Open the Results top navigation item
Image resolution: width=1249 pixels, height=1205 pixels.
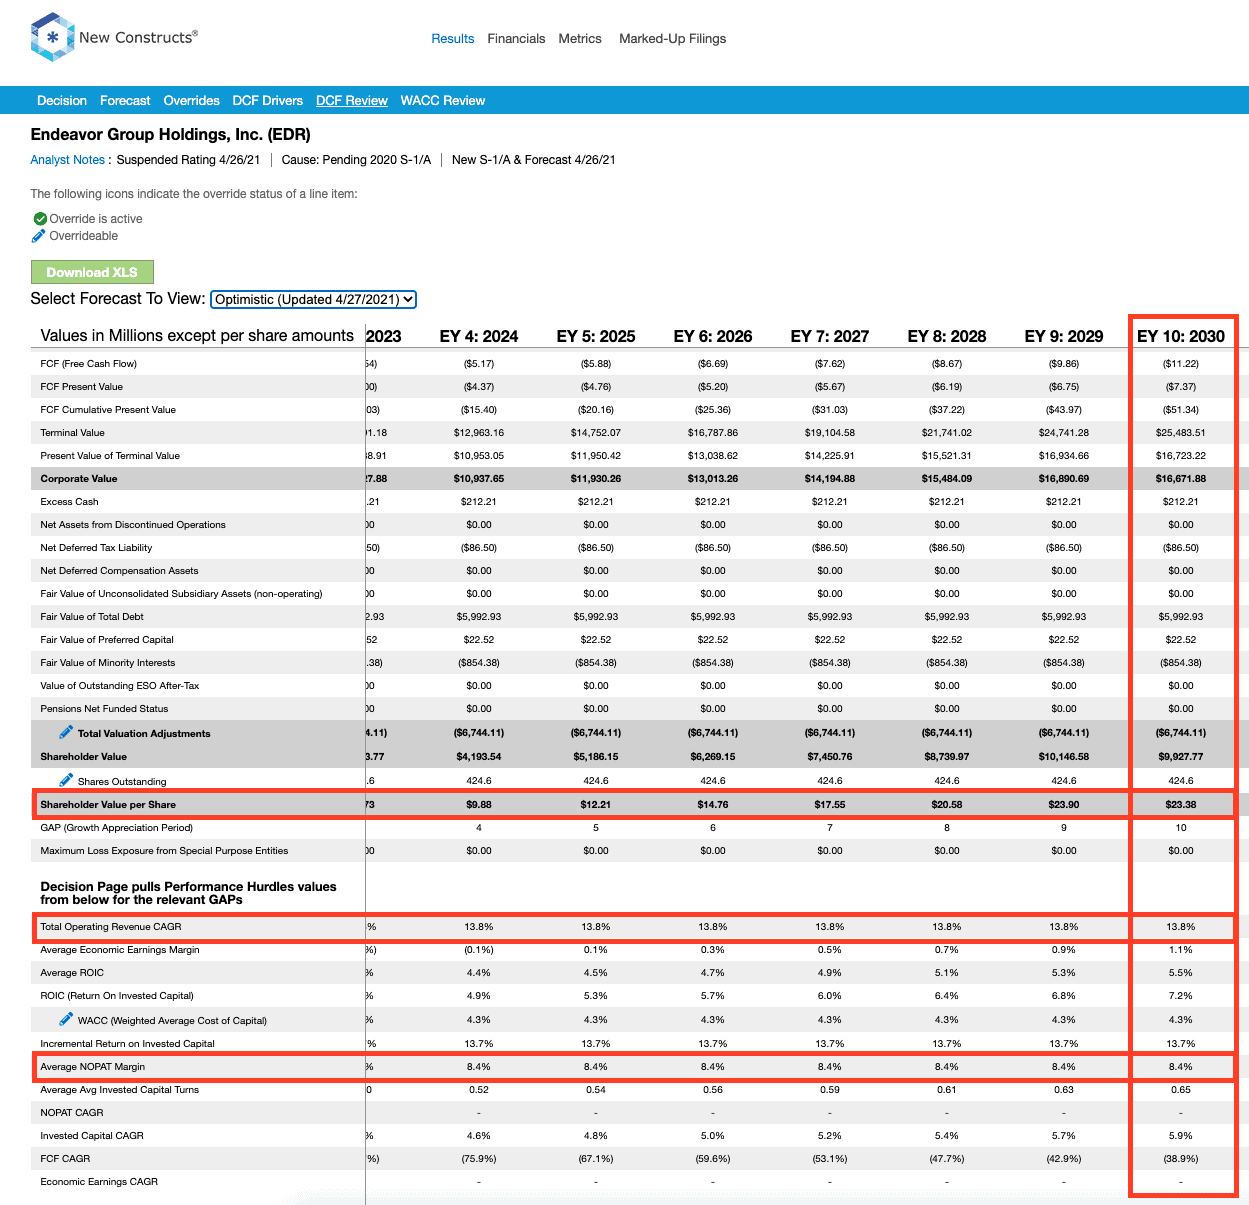pos(453,39)
